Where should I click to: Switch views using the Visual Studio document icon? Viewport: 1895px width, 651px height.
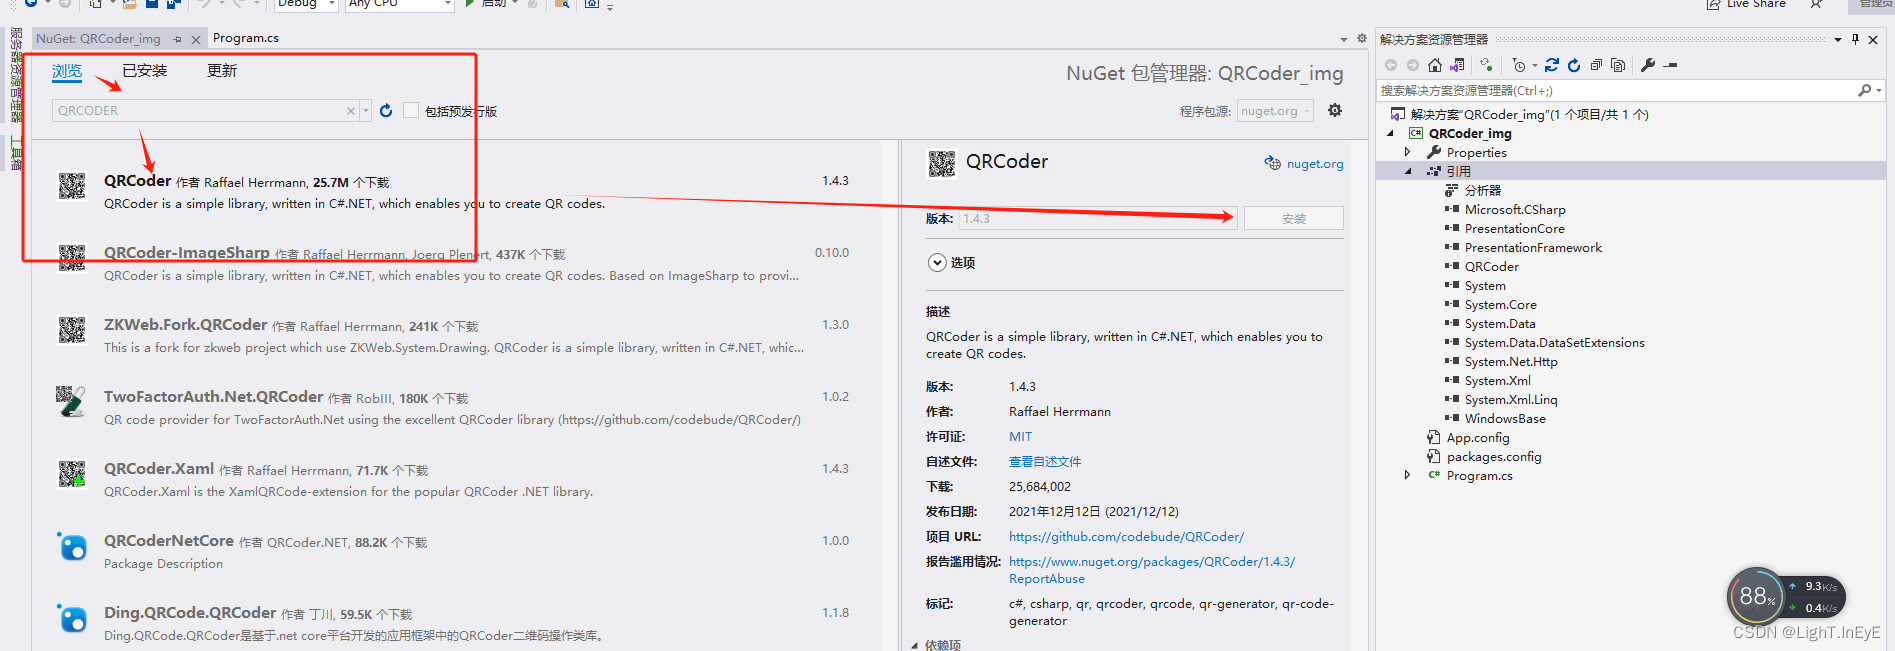click(1457, 65)
